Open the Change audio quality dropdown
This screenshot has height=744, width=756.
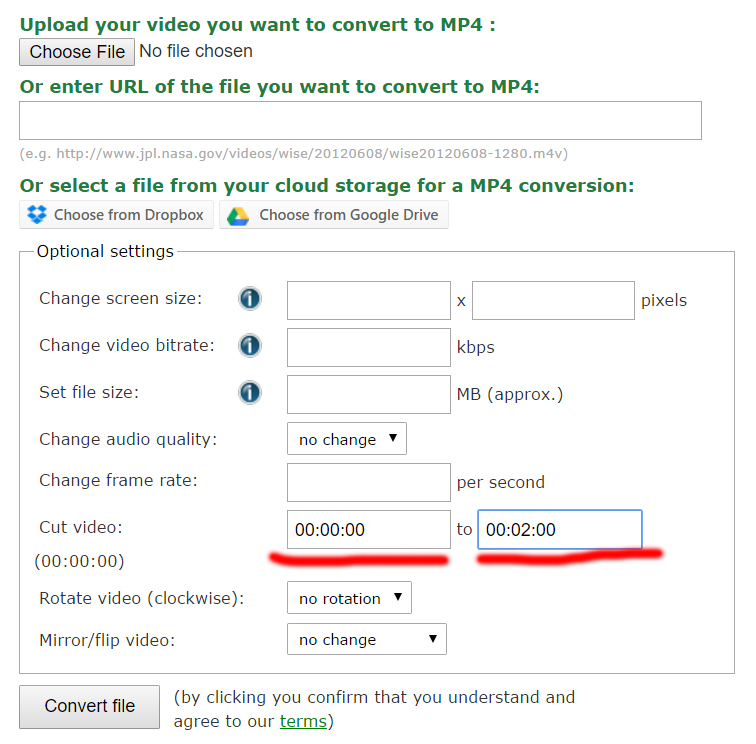point(347,439)
